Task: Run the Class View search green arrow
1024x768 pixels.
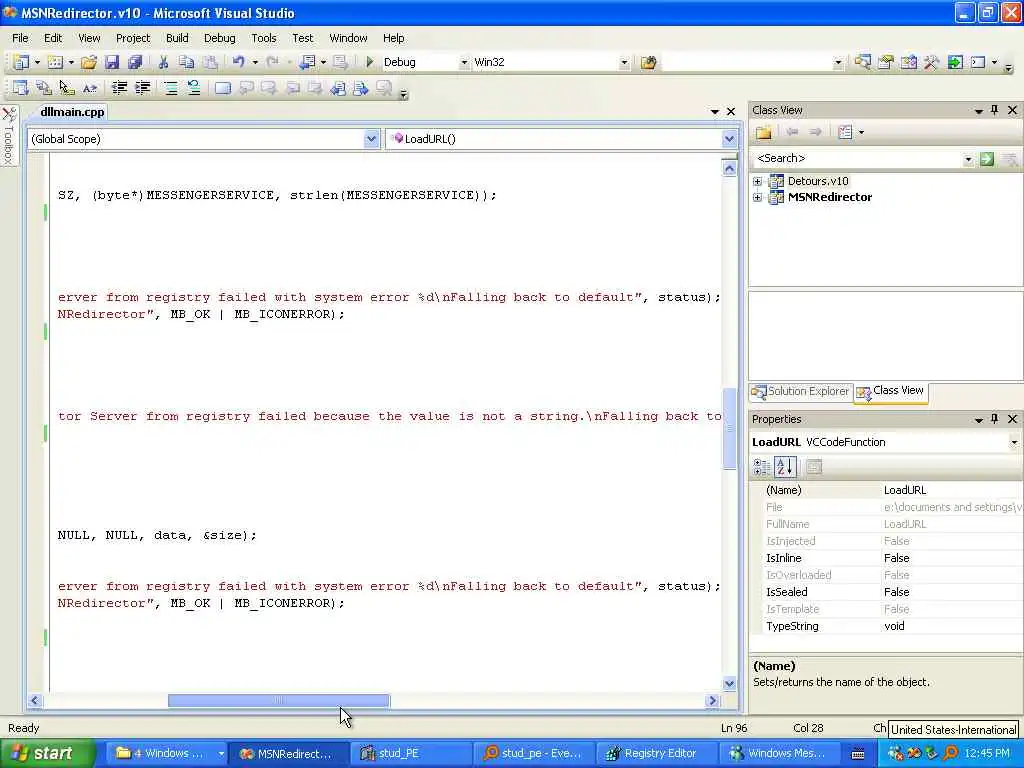Action: (987, 159)
